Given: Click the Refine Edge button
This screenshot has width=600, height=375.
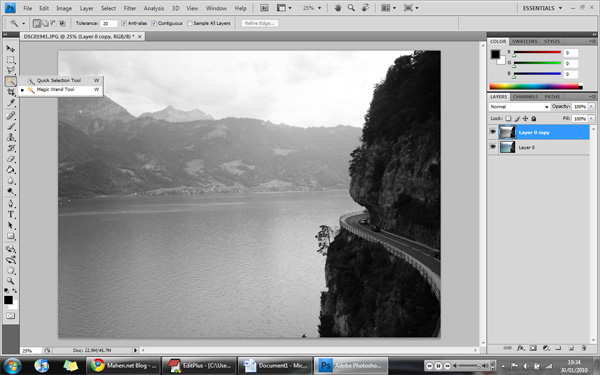Looking at the screenshot, I should click(x=259, y=23).
